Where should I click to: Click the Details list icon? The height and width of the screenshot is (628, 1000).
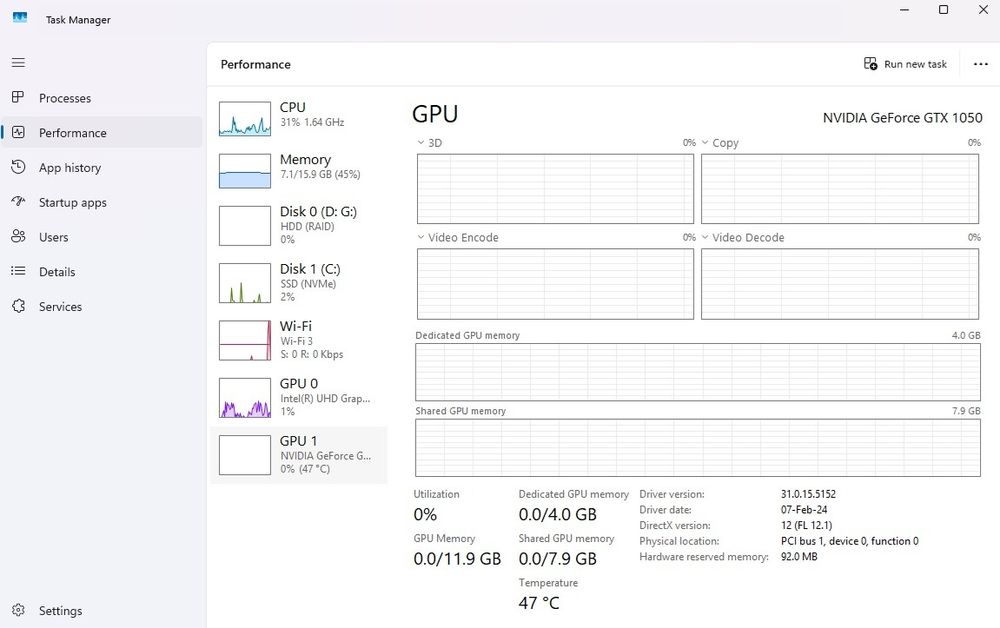click(x=18, y=271)
